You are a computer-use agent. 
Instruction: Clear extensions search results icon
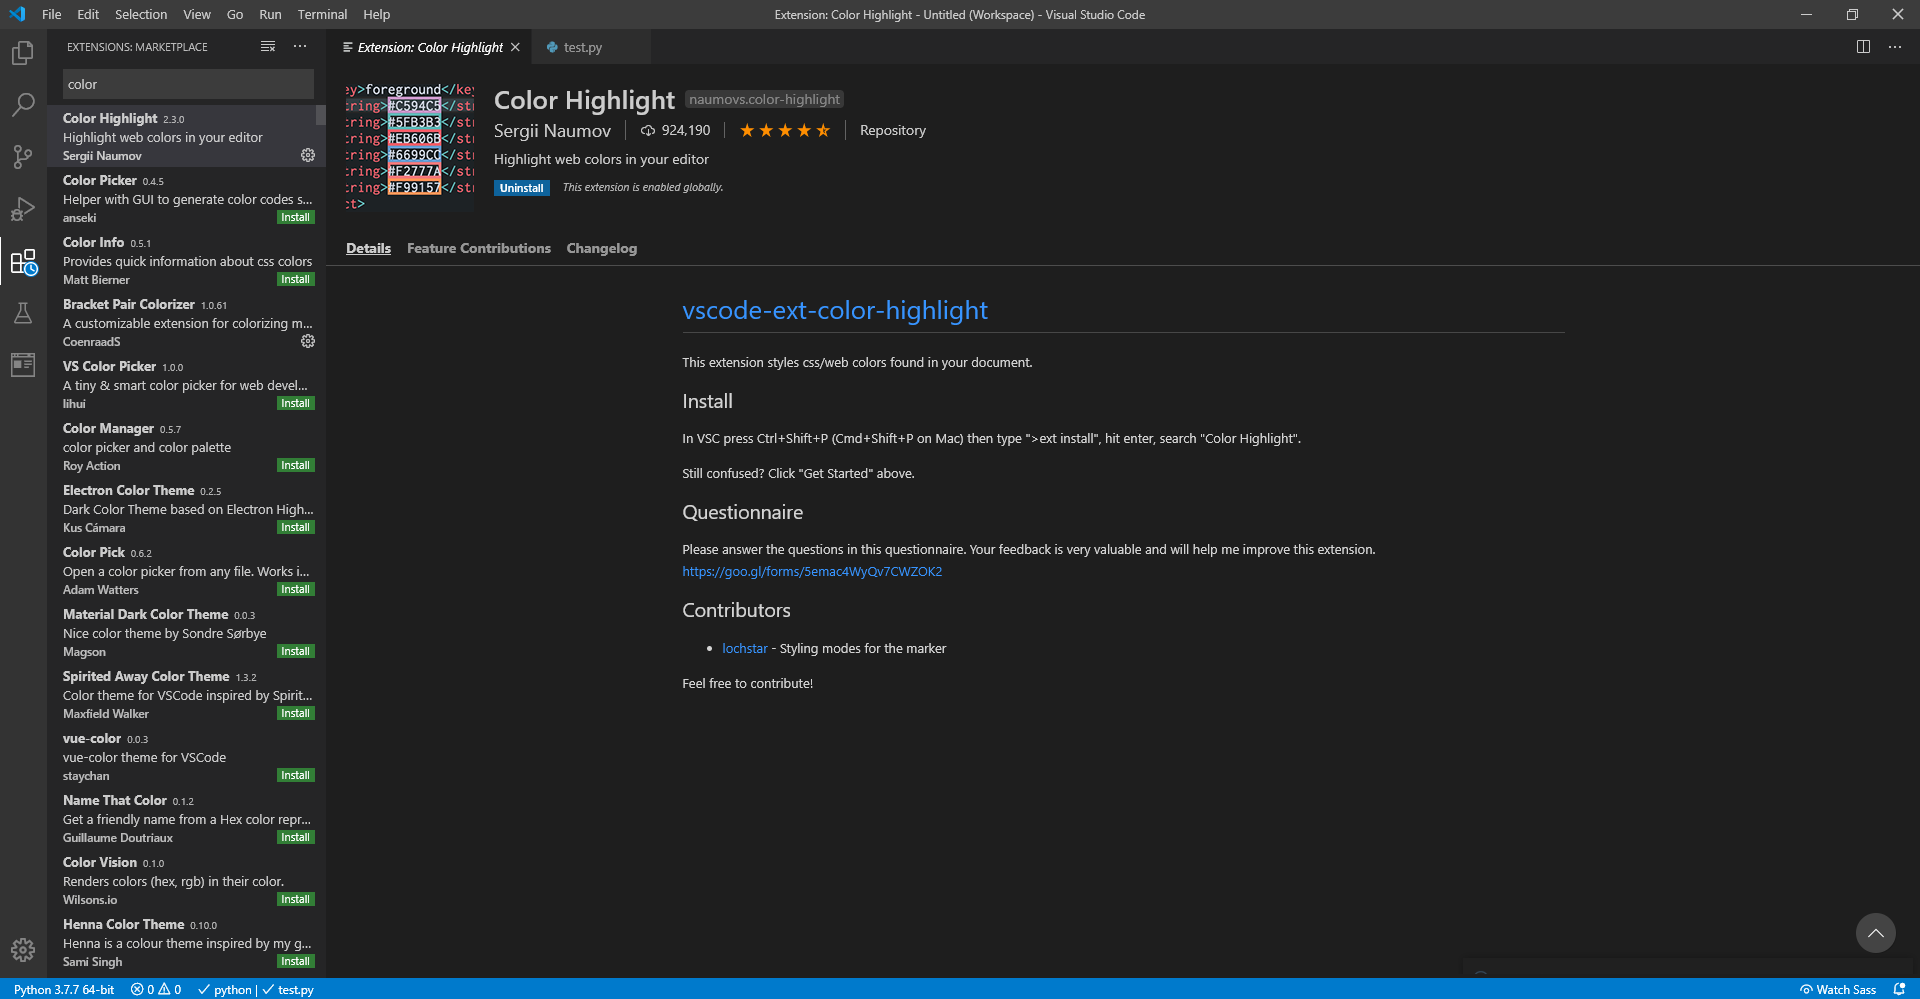[x=268, y=47]
